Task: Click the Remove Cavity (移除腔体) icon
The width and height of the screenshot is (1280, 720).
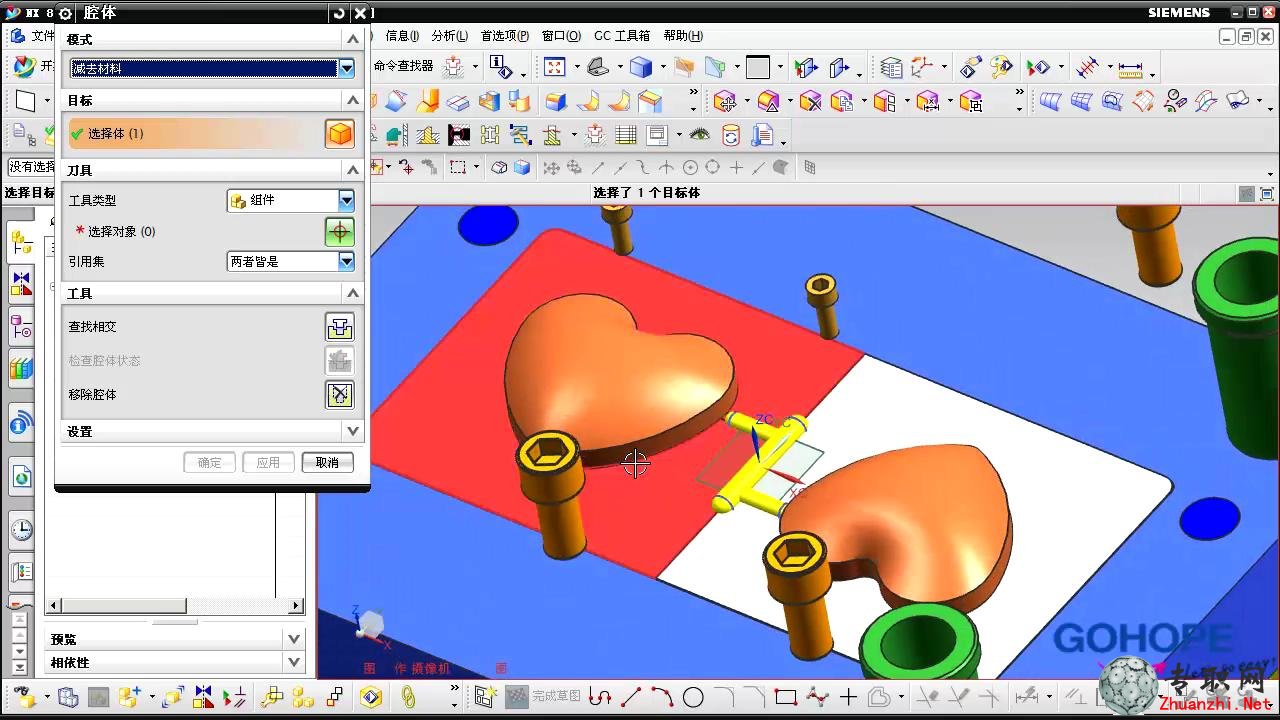Action: (x=340, y=394)
